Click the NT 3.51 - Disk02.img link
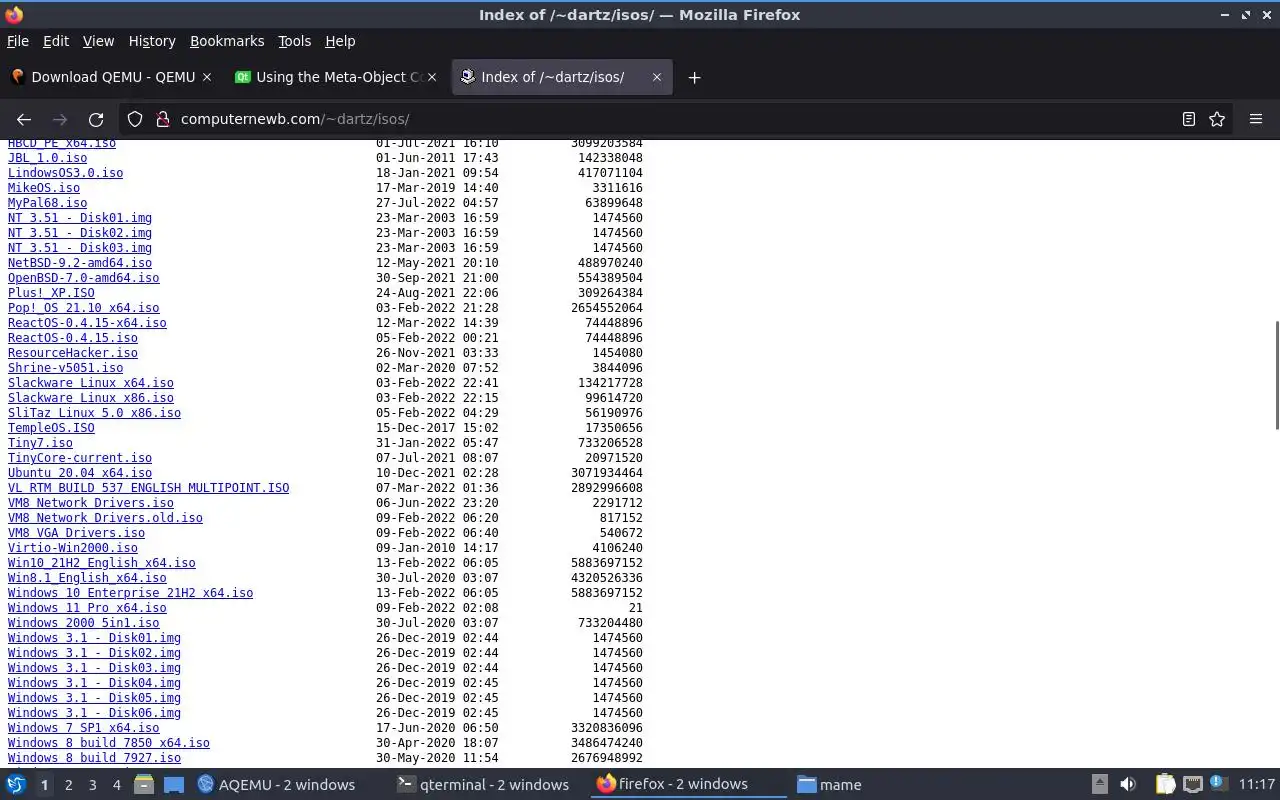This screenshot has height=800, width=1280. [80, 233]
